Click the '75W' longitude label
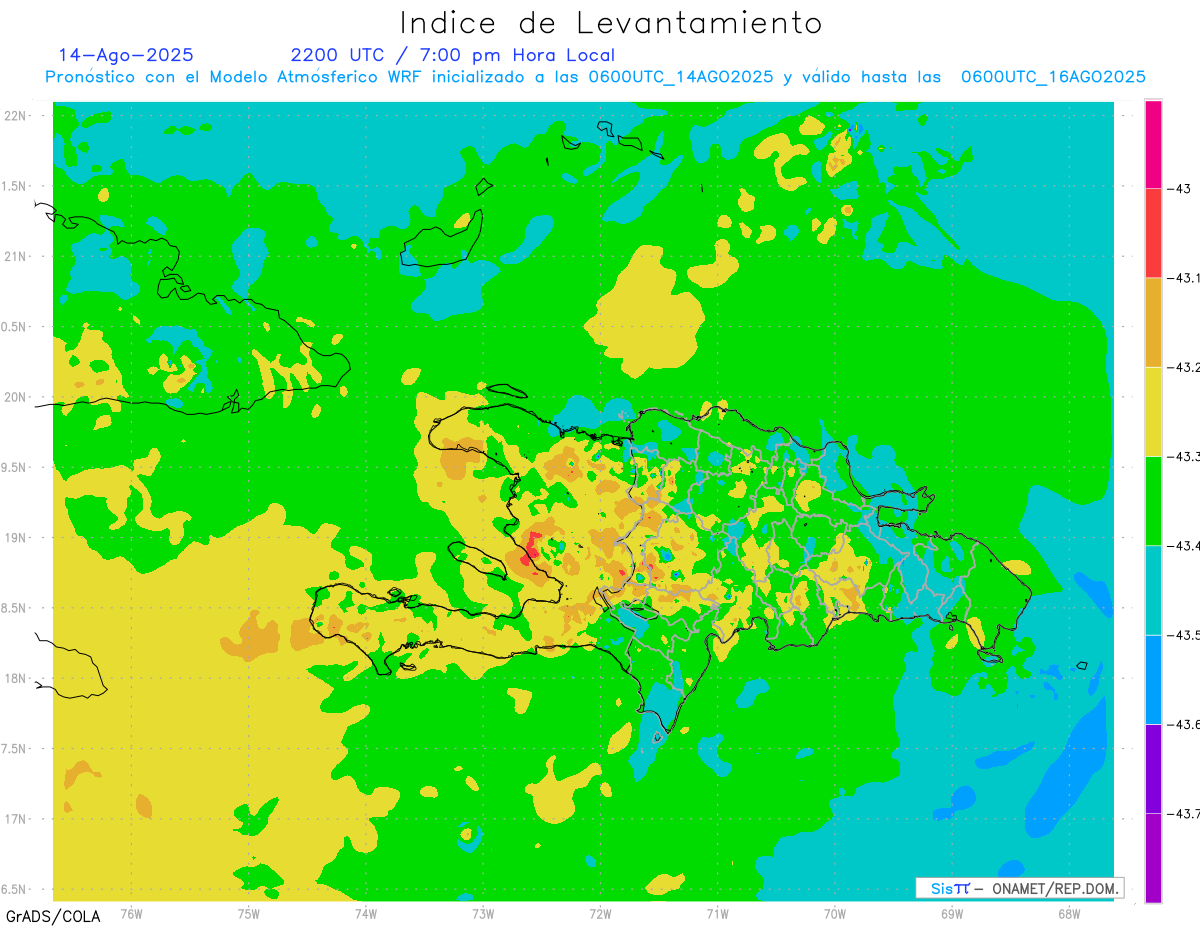This screenshot has width=1200, height=927. pyautogui.click(x=248, y=913)
